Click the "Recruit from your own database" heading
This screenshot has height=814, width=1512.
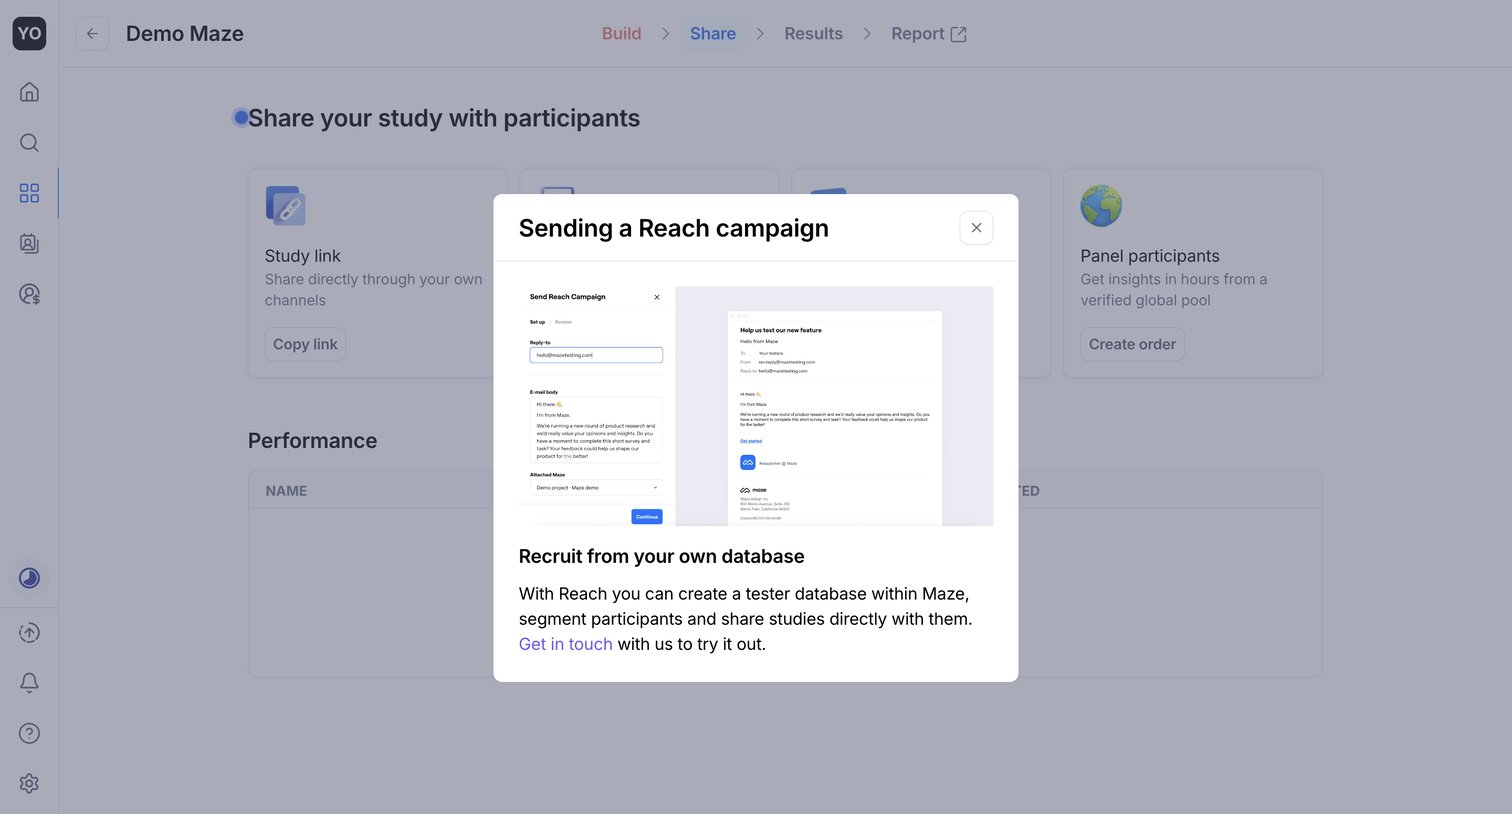662,556
